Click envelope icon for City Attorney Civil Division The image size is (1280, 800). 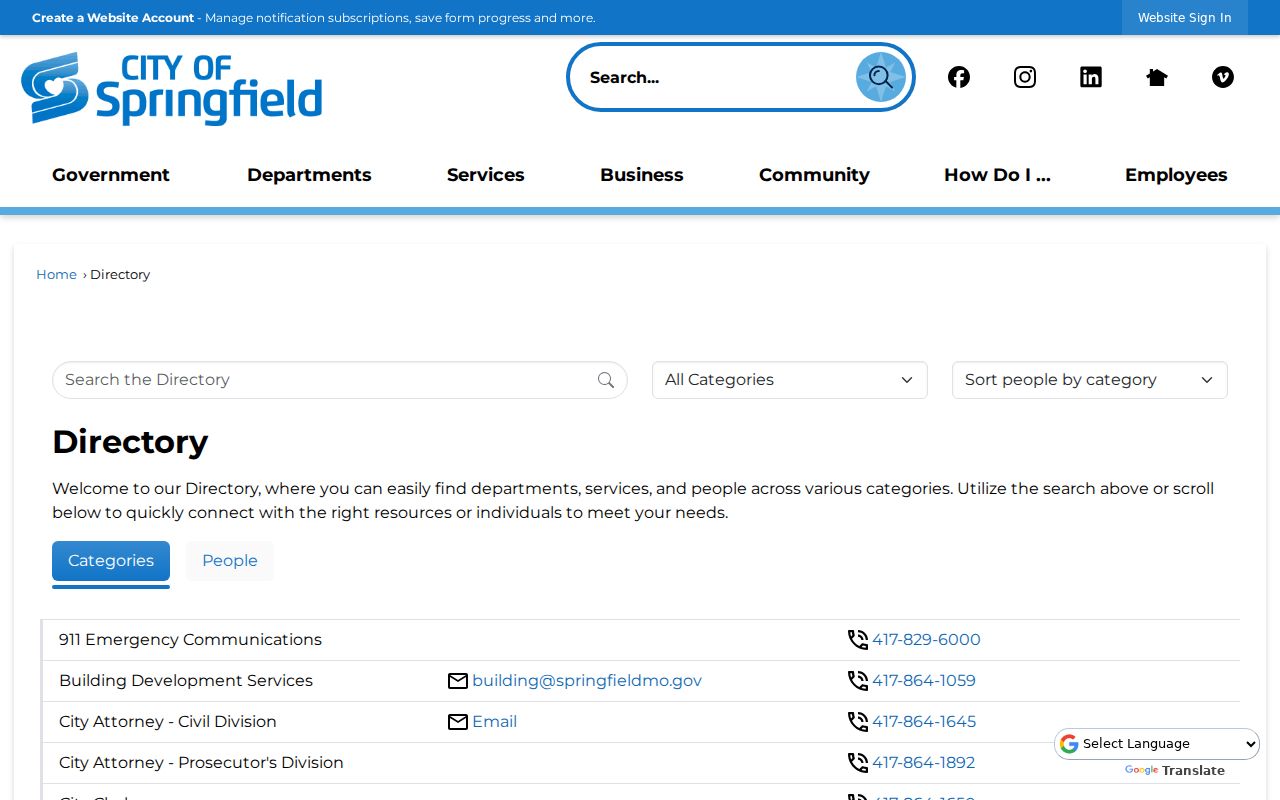[458, 722]
